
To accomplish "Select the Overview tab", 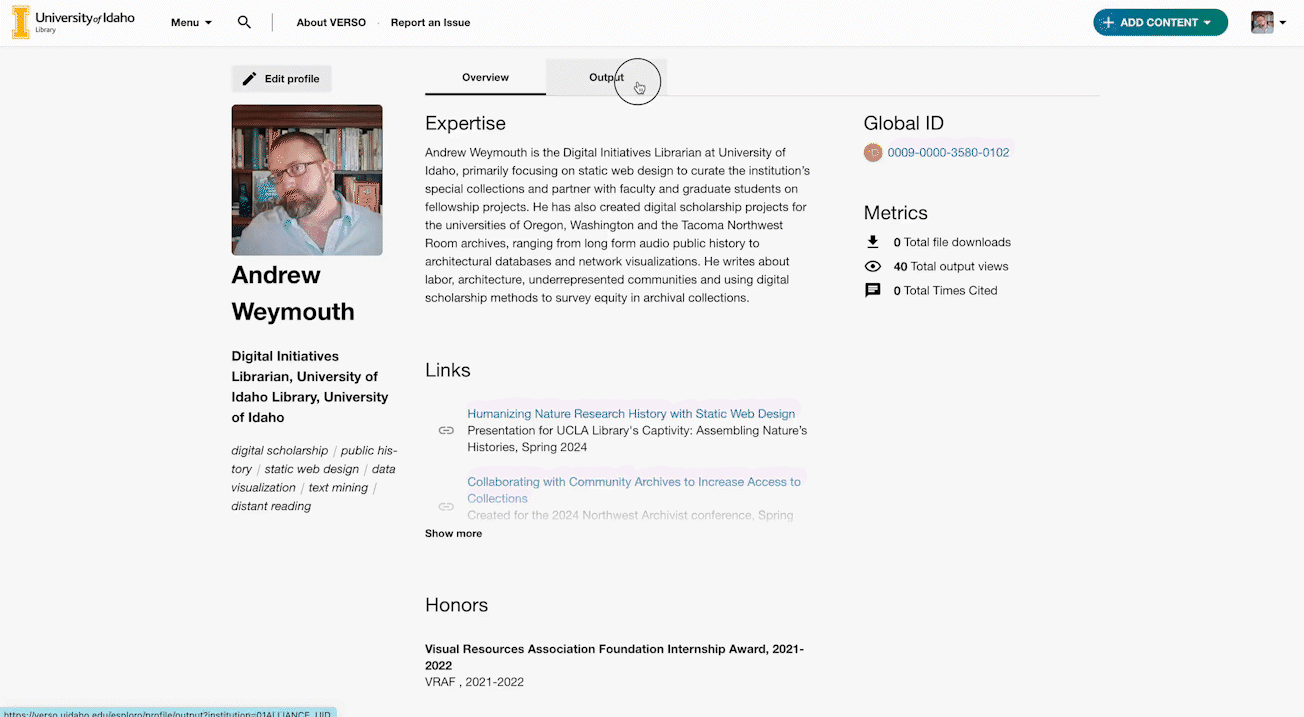I will coord(485,77).
